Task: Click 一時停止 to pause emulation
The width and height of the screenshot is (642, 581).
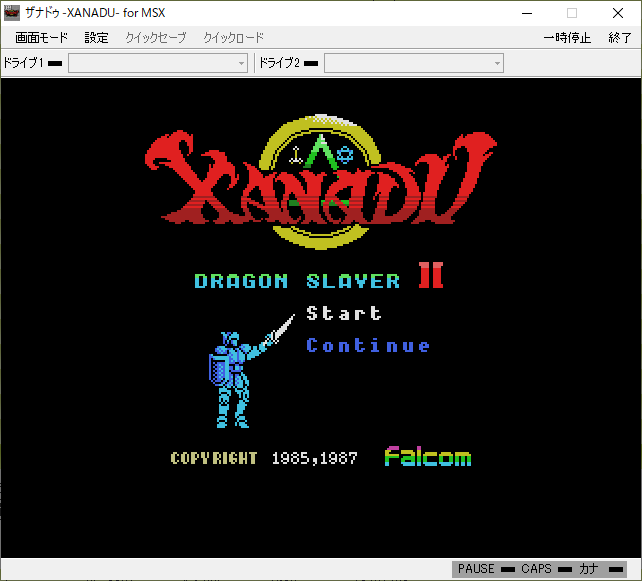Action: click(x=567, y=38)
